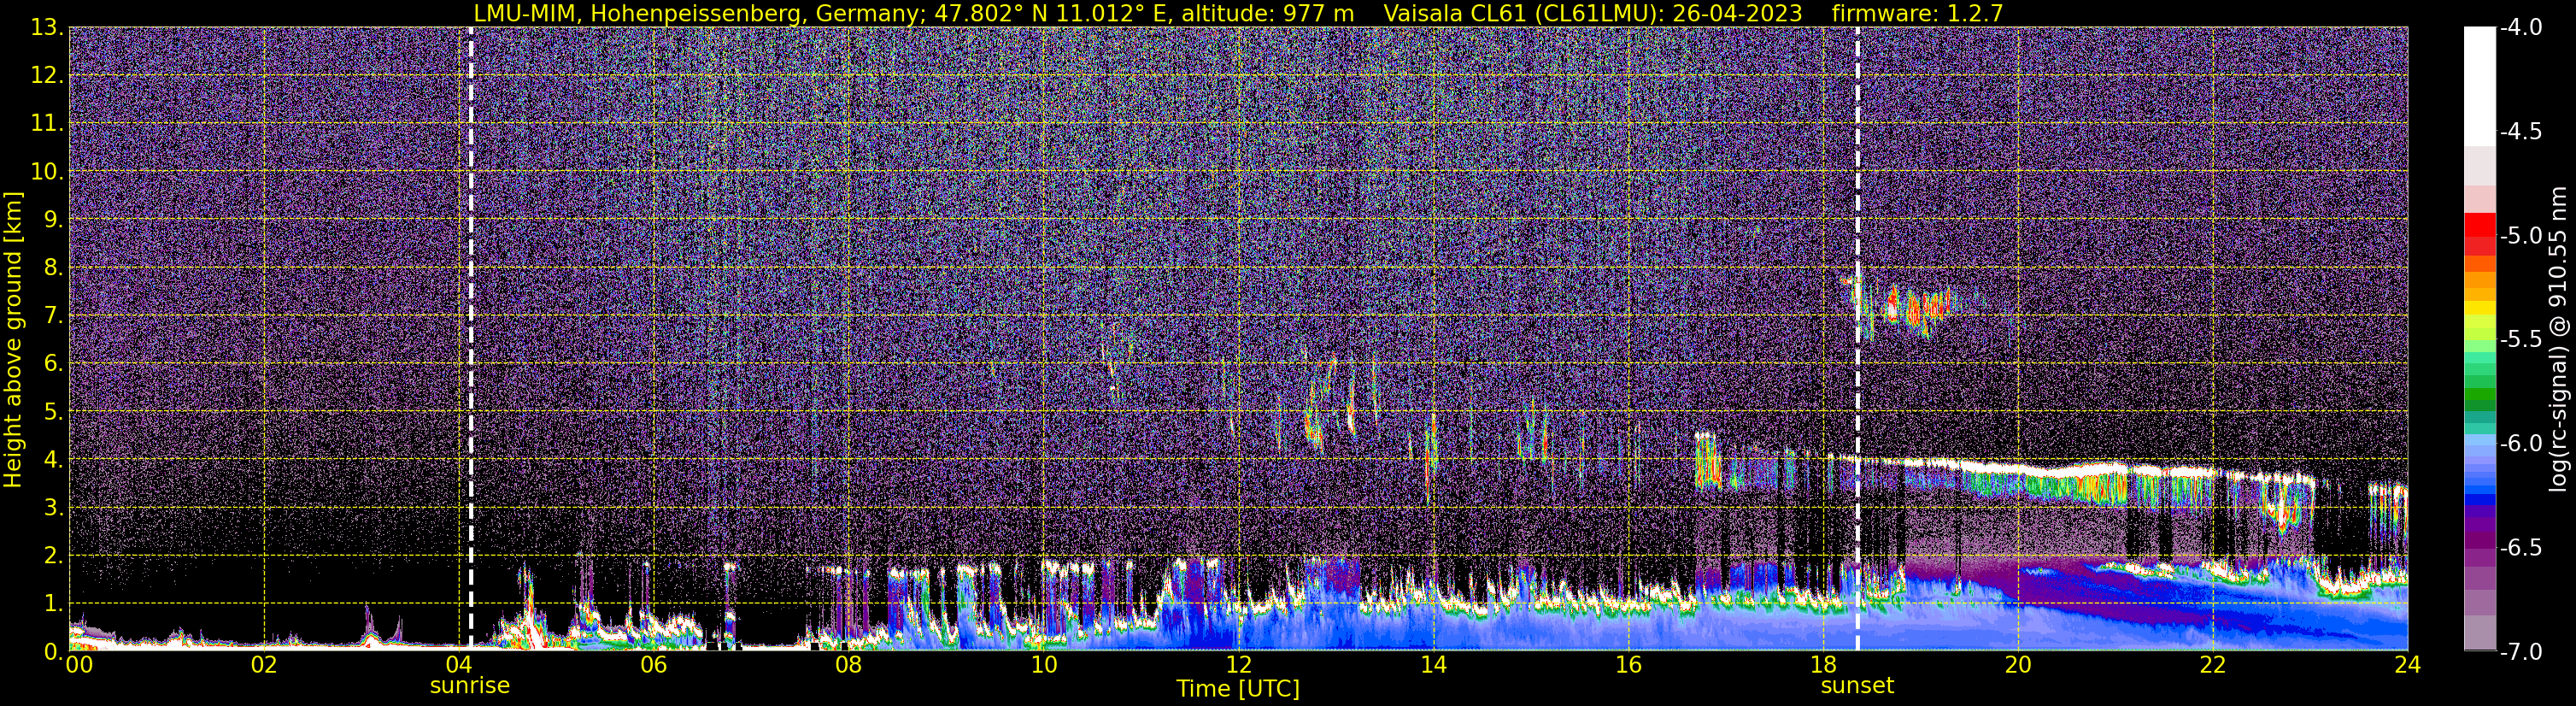
Task: Click the "4." height axis tick label
Action: pos(54,460)
